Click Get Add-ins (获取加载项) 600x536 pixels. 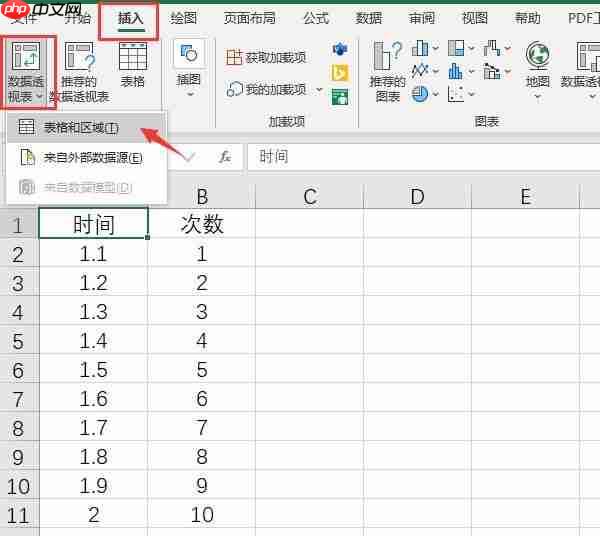[x=266, y=57]
